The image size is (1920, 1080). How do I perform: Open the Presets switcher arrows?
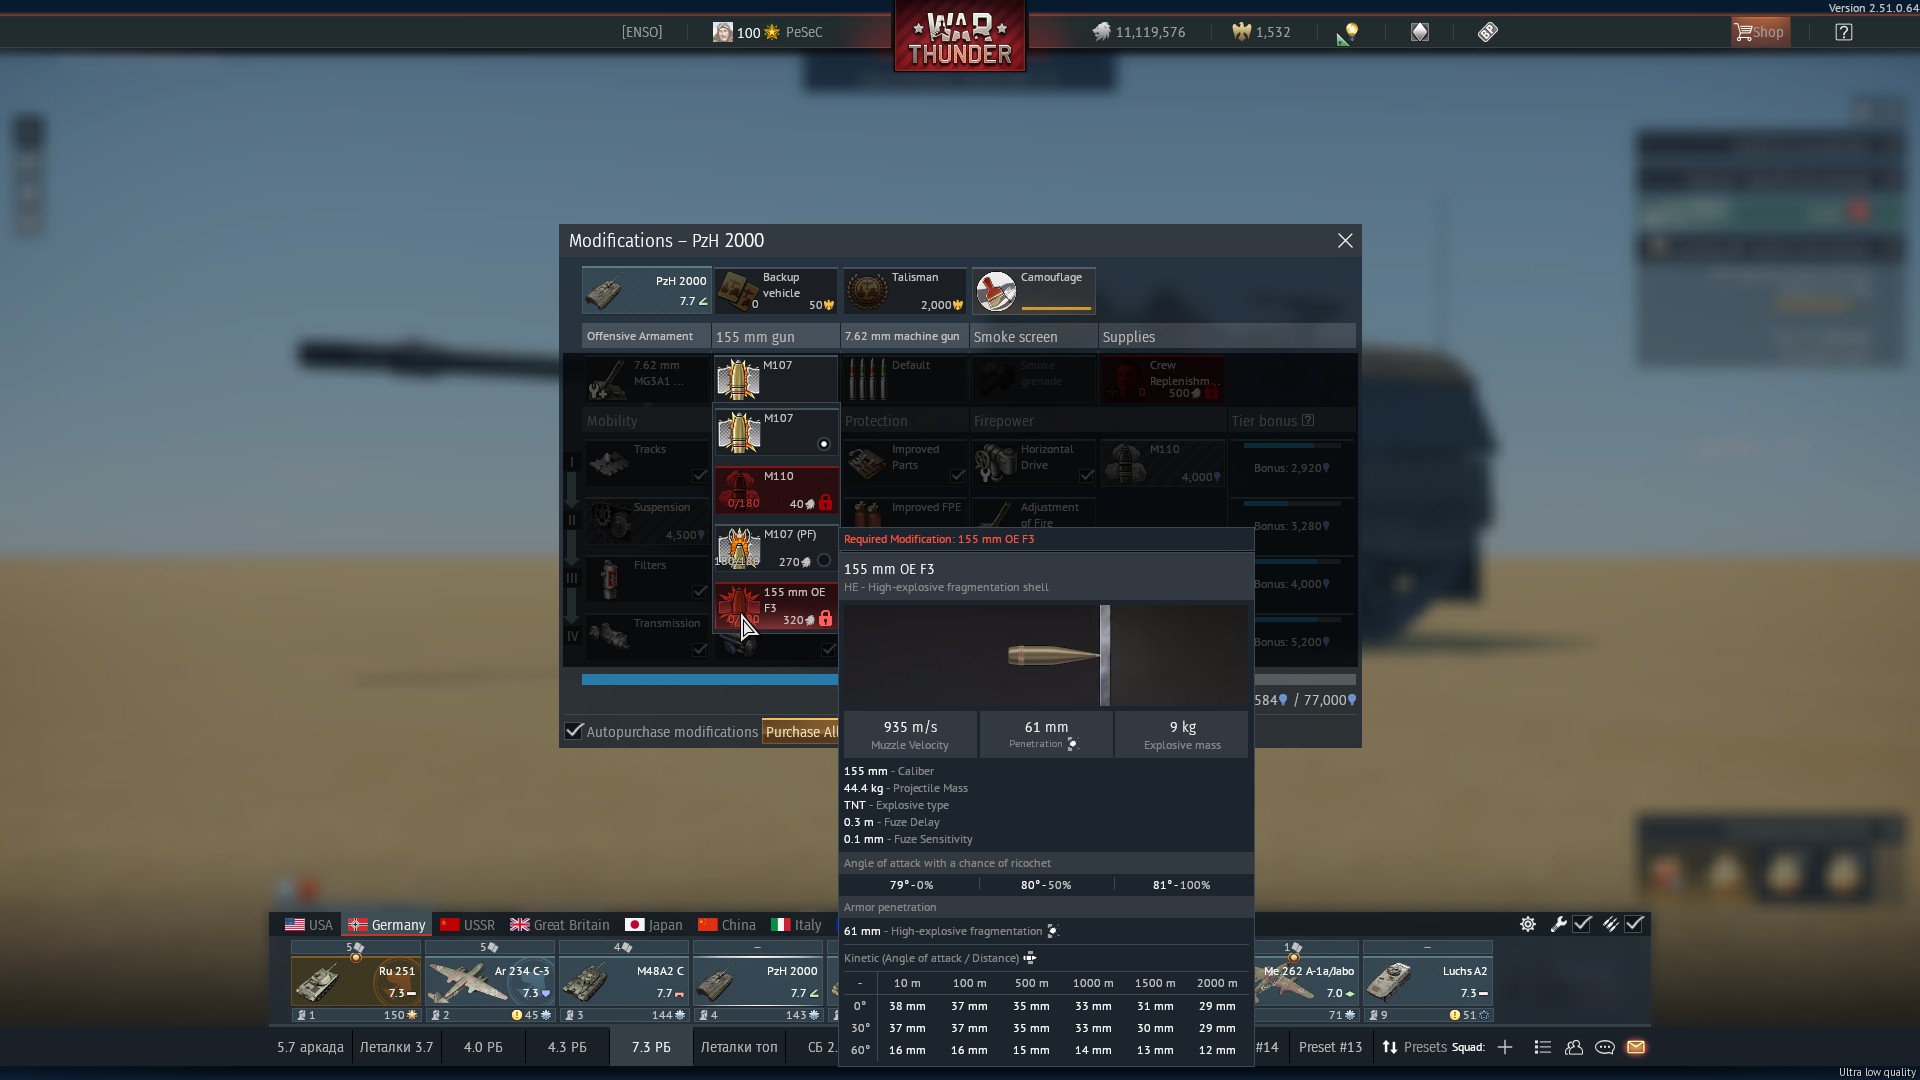click(x=1390, y=1047)
